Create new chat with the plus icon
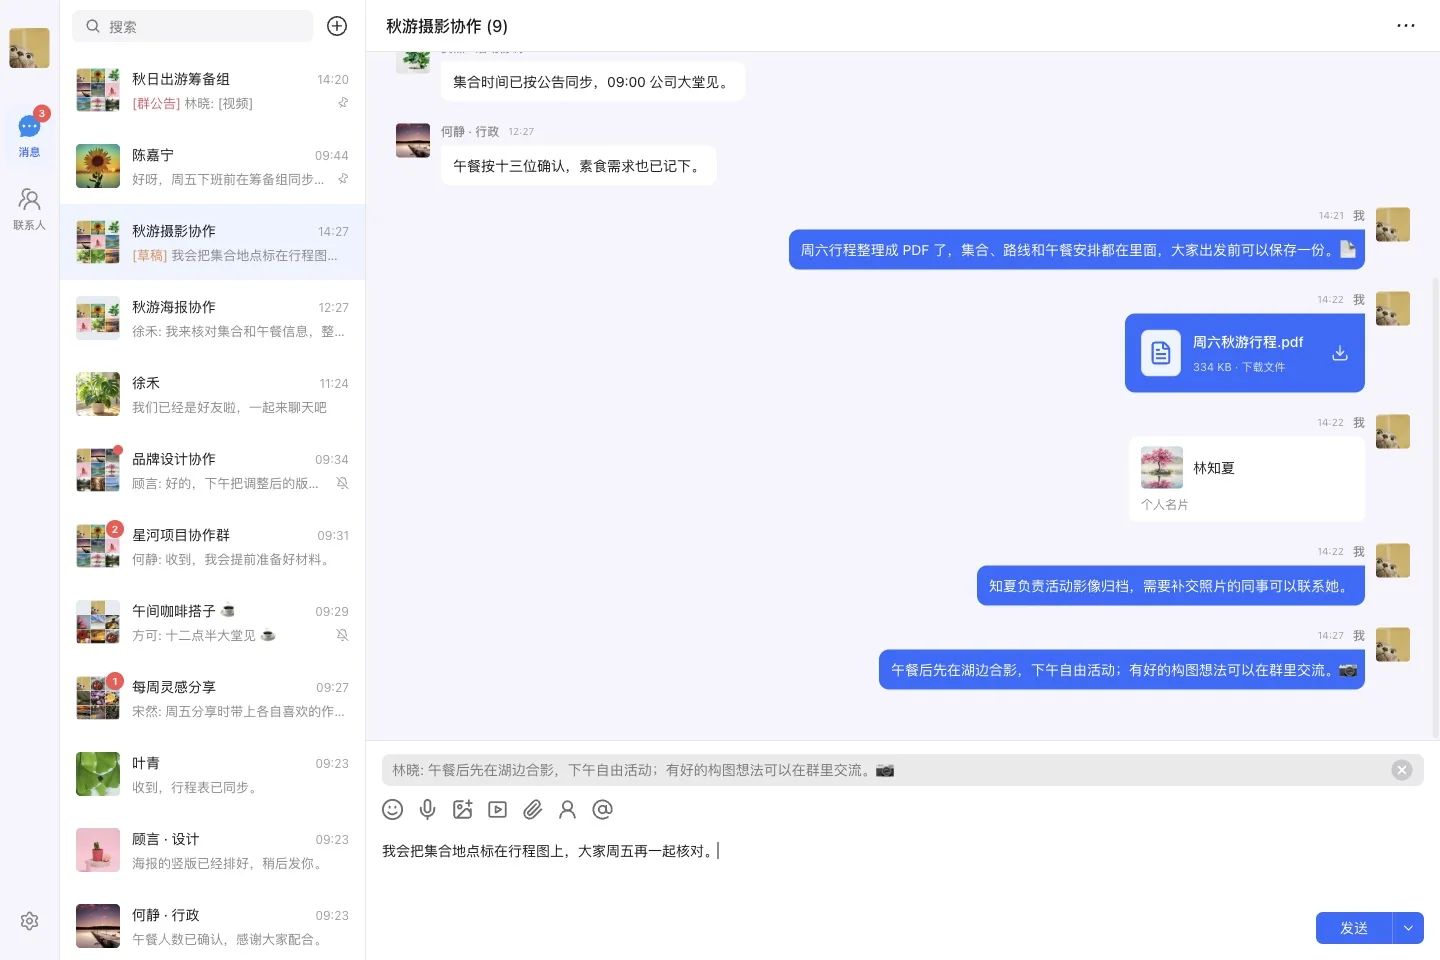Viewport: 1440px width, 960px height. (x=337, y=26)
